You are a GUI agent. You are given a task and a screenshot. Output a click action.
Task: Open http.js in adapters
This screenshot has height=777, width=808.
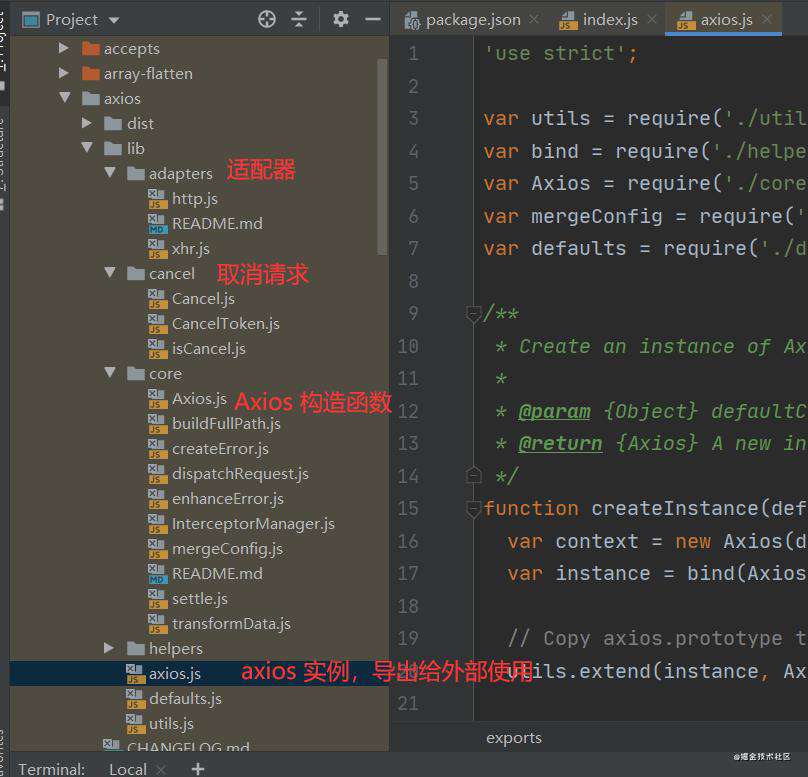194,199
